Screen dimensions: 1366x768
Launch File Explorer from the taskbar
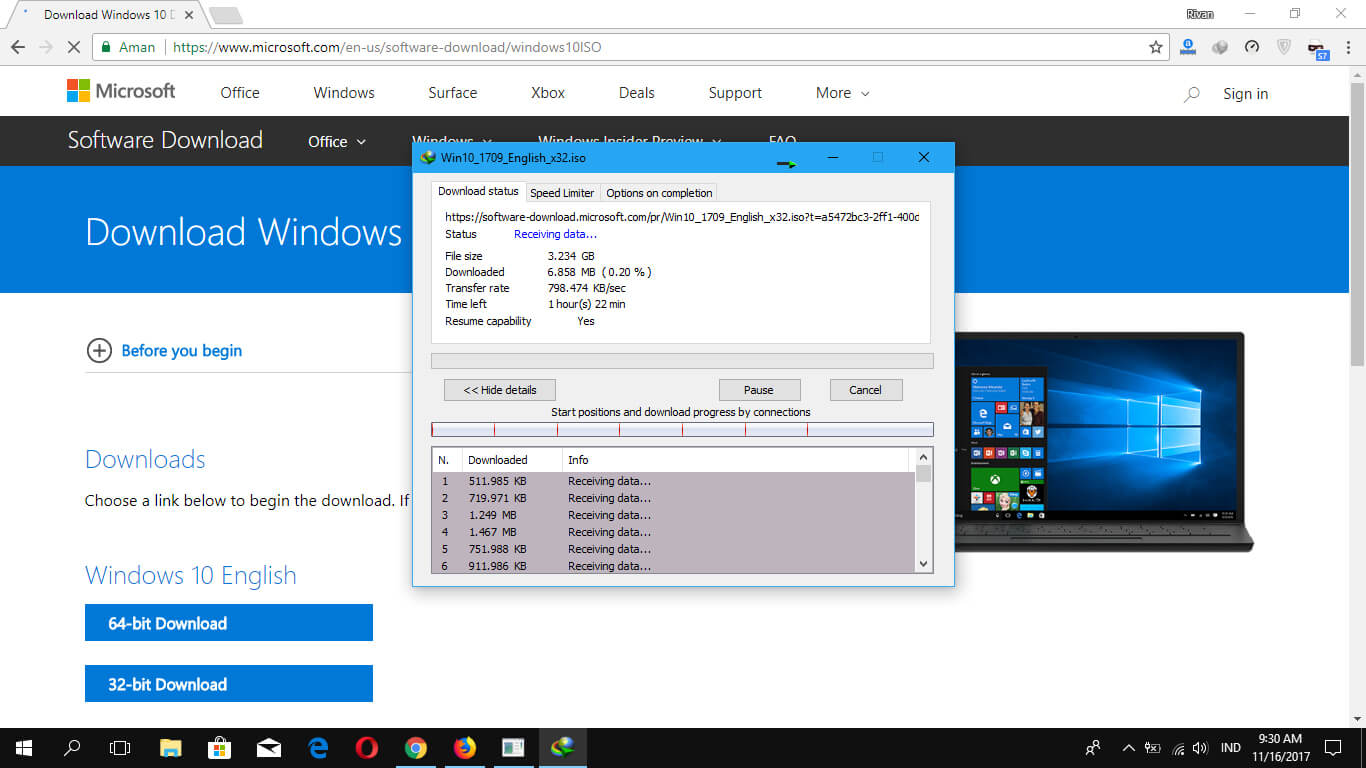[170, 747]
